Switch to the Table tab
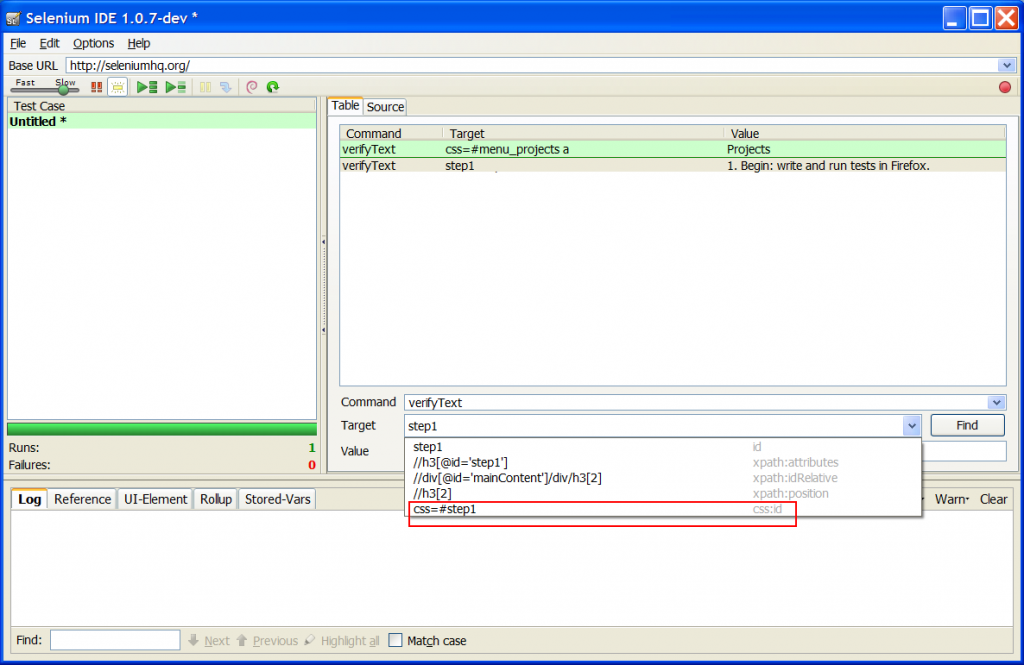This screenshot has width=1024, height=665. pyautogui.click(x=345, y=106)
